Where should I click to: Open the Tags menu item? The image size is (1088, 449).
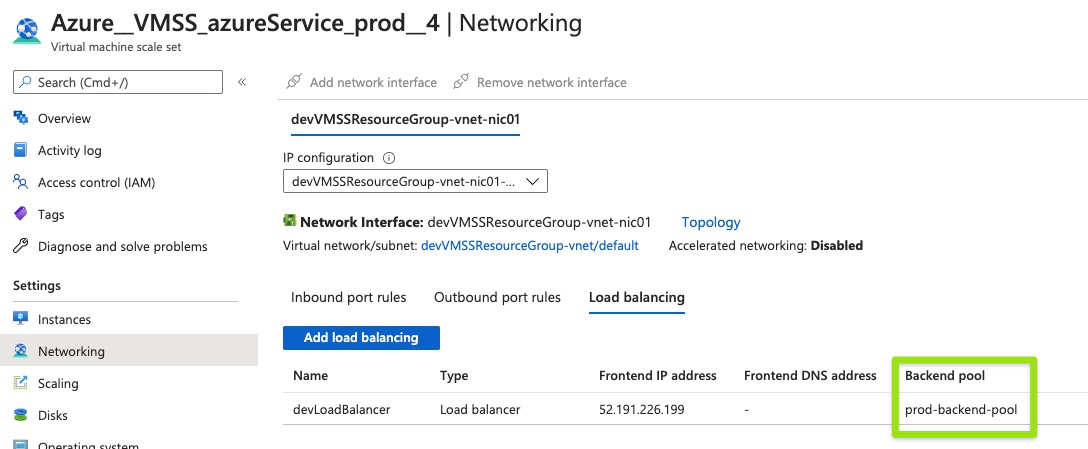point(51,214)
